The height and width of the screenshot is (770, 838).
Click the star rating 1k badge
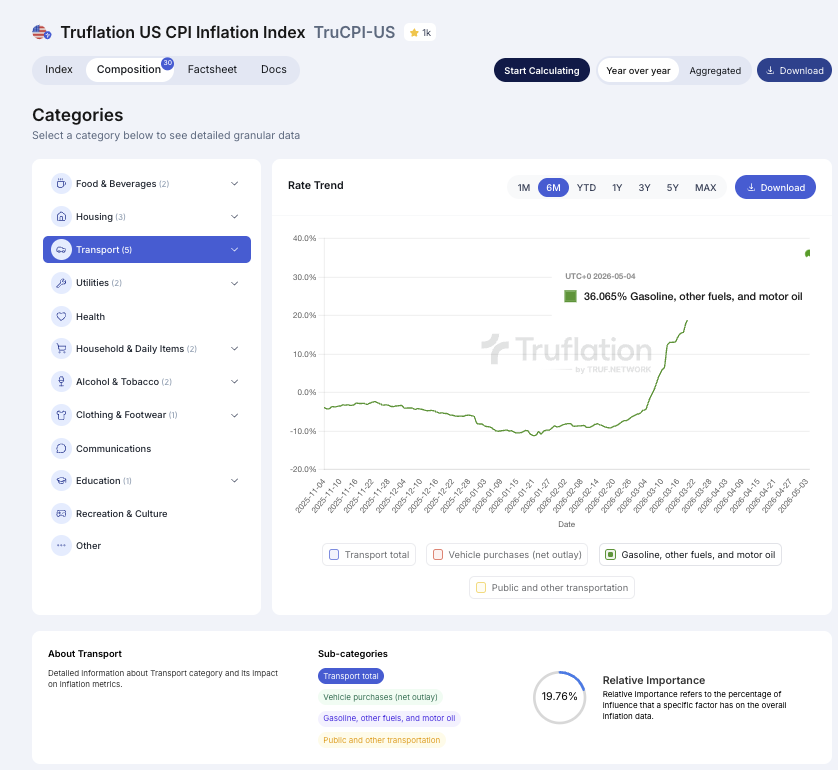tap(420, 33)
